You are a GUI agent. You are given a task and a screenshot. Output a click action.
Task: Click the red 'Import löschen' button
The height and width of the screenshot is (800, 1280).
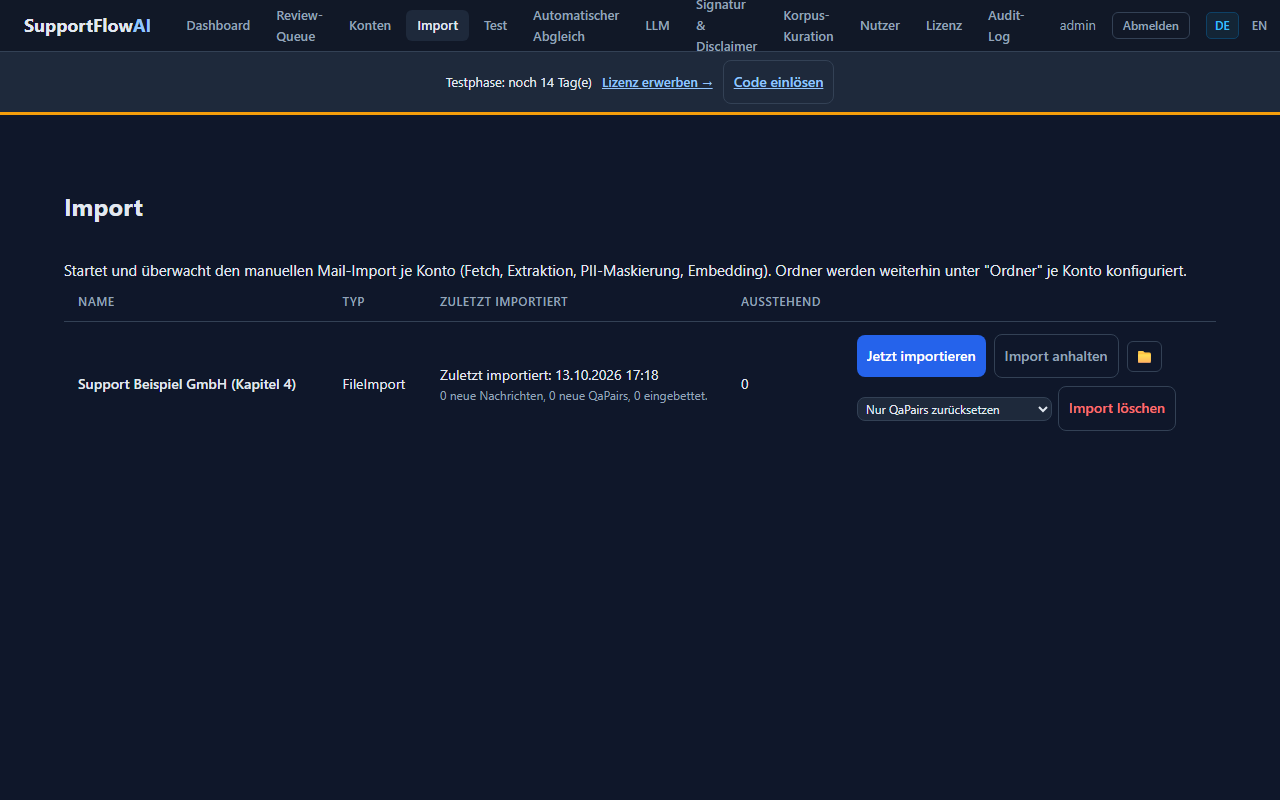[x=1117, y=408]
